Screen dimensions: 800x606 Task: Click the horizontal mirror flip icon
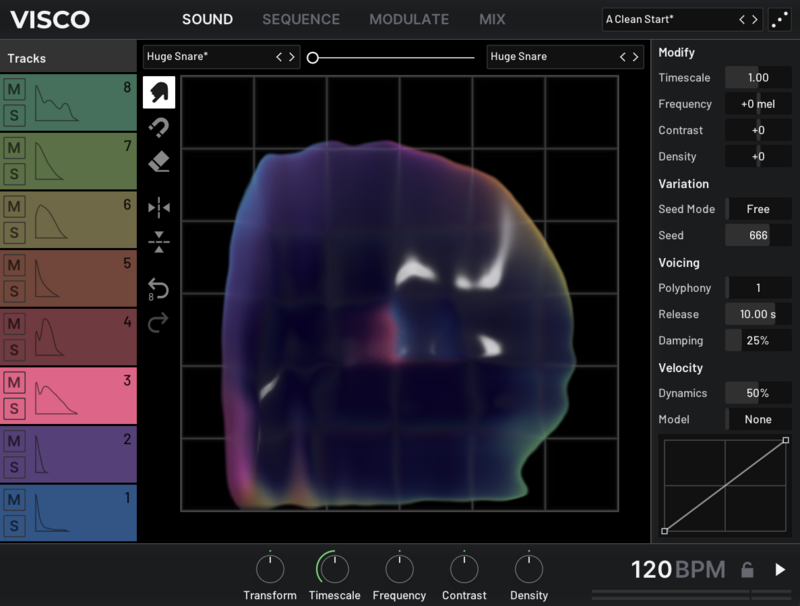click(x=159, y=207)
